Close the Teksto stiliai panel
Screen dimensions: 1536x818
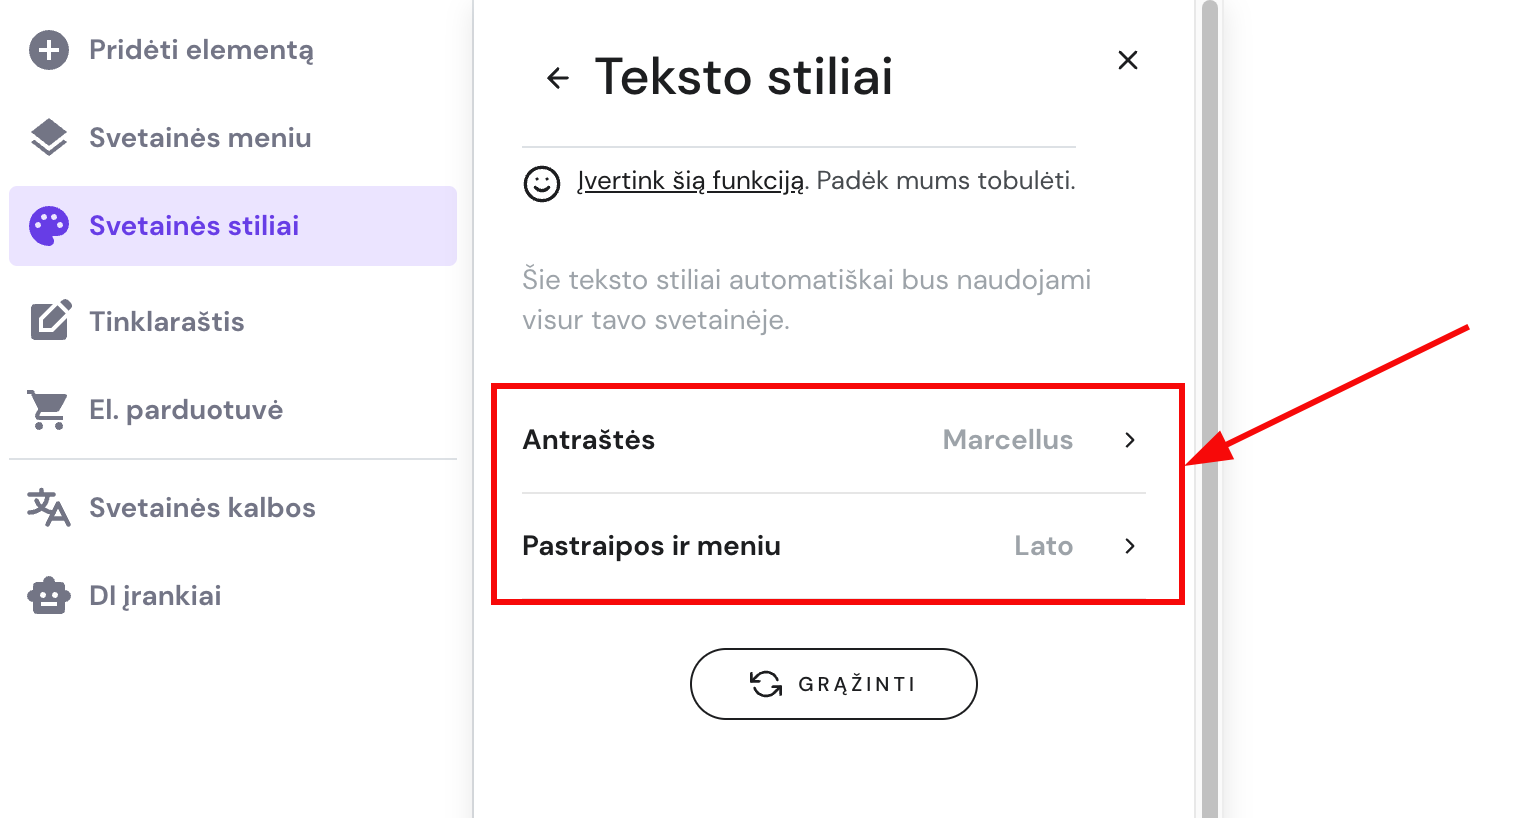(1128, 60)
